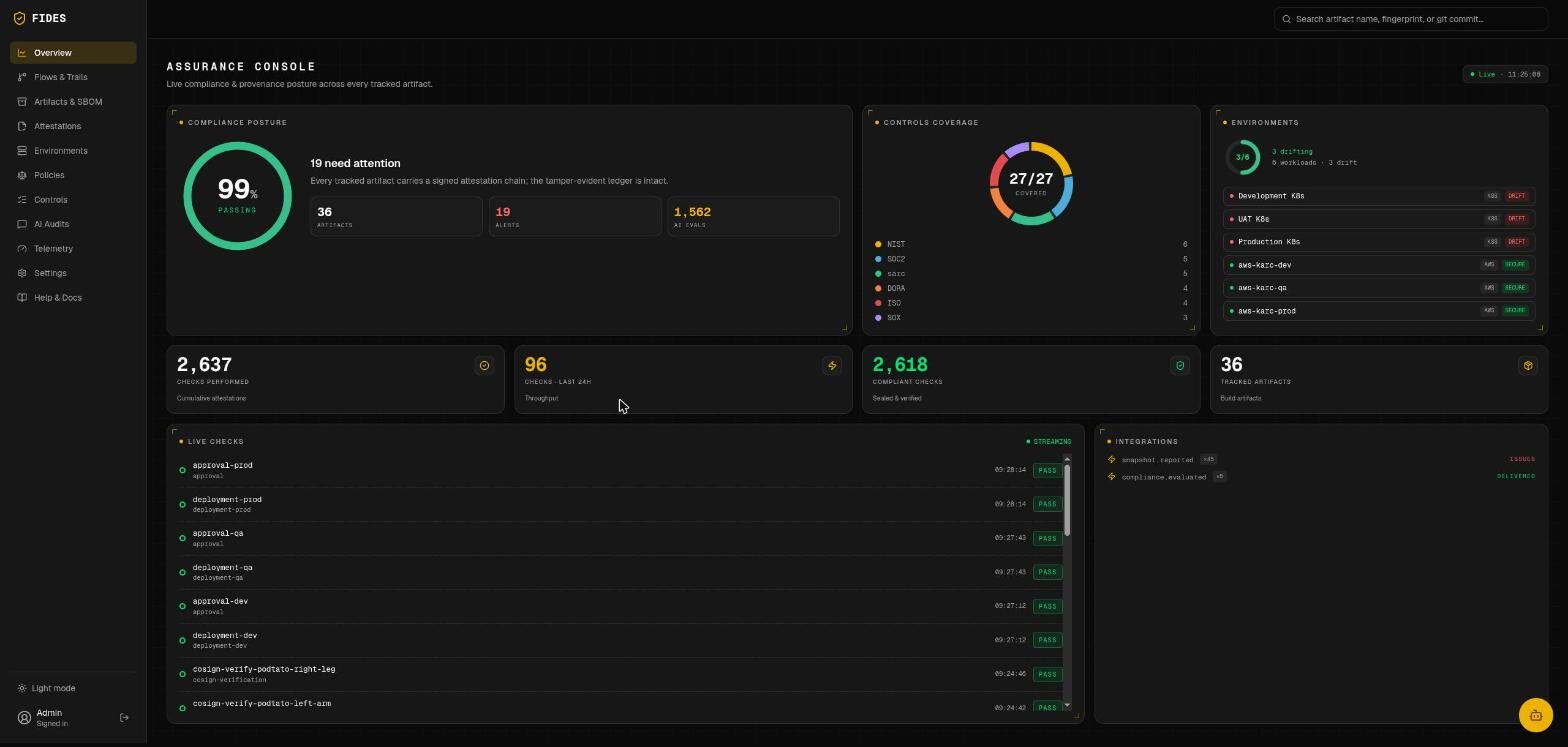Image resolution: width=1568 pixels, height=747 pixels.
Task: Click the Policies scale icon
Action: (22, 175)
